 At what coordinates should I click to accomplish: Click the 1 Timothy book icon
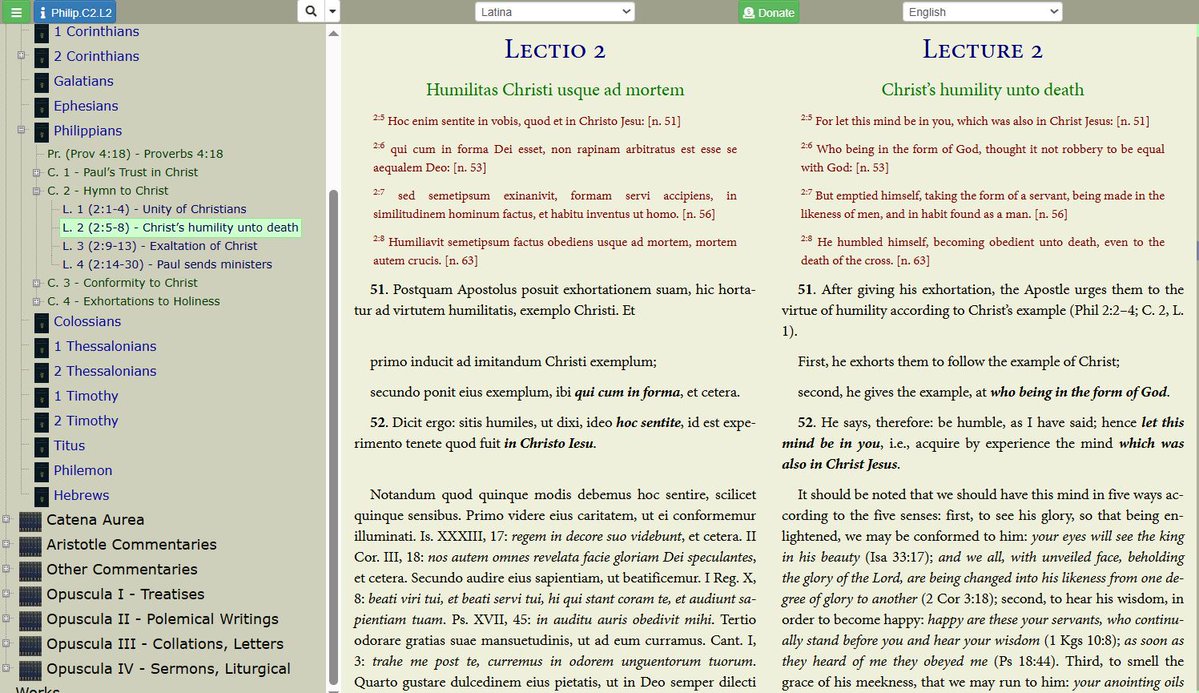(41, 397)
